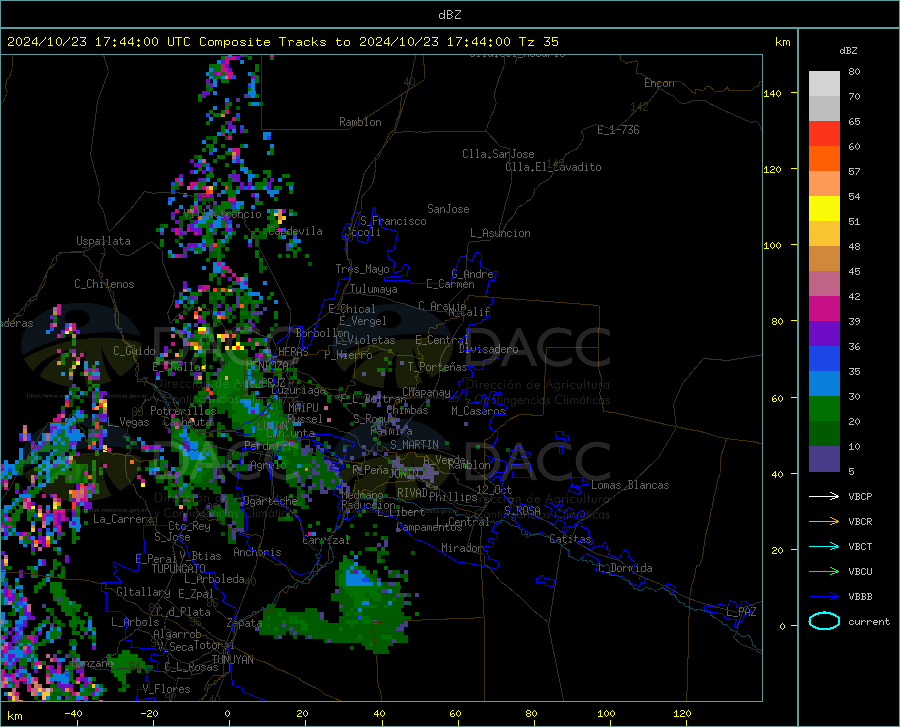Click the S_Francisco map label

(393, 221)
